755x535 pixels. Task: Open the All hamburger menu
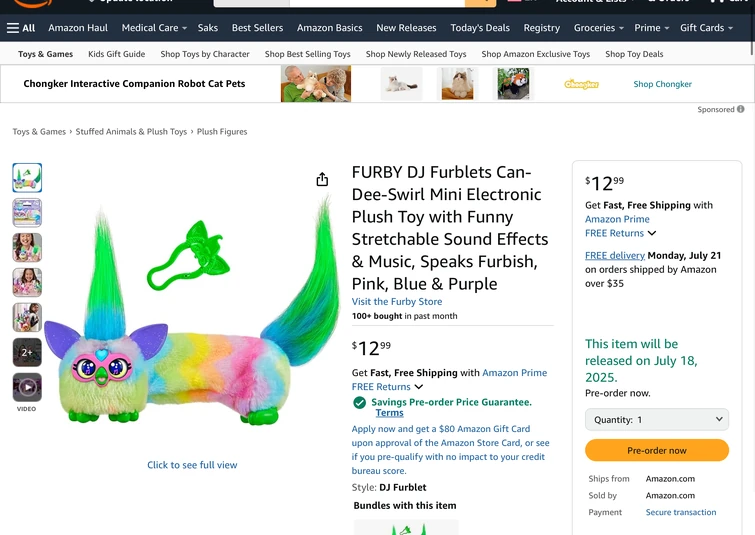click(x=21, y=28)
